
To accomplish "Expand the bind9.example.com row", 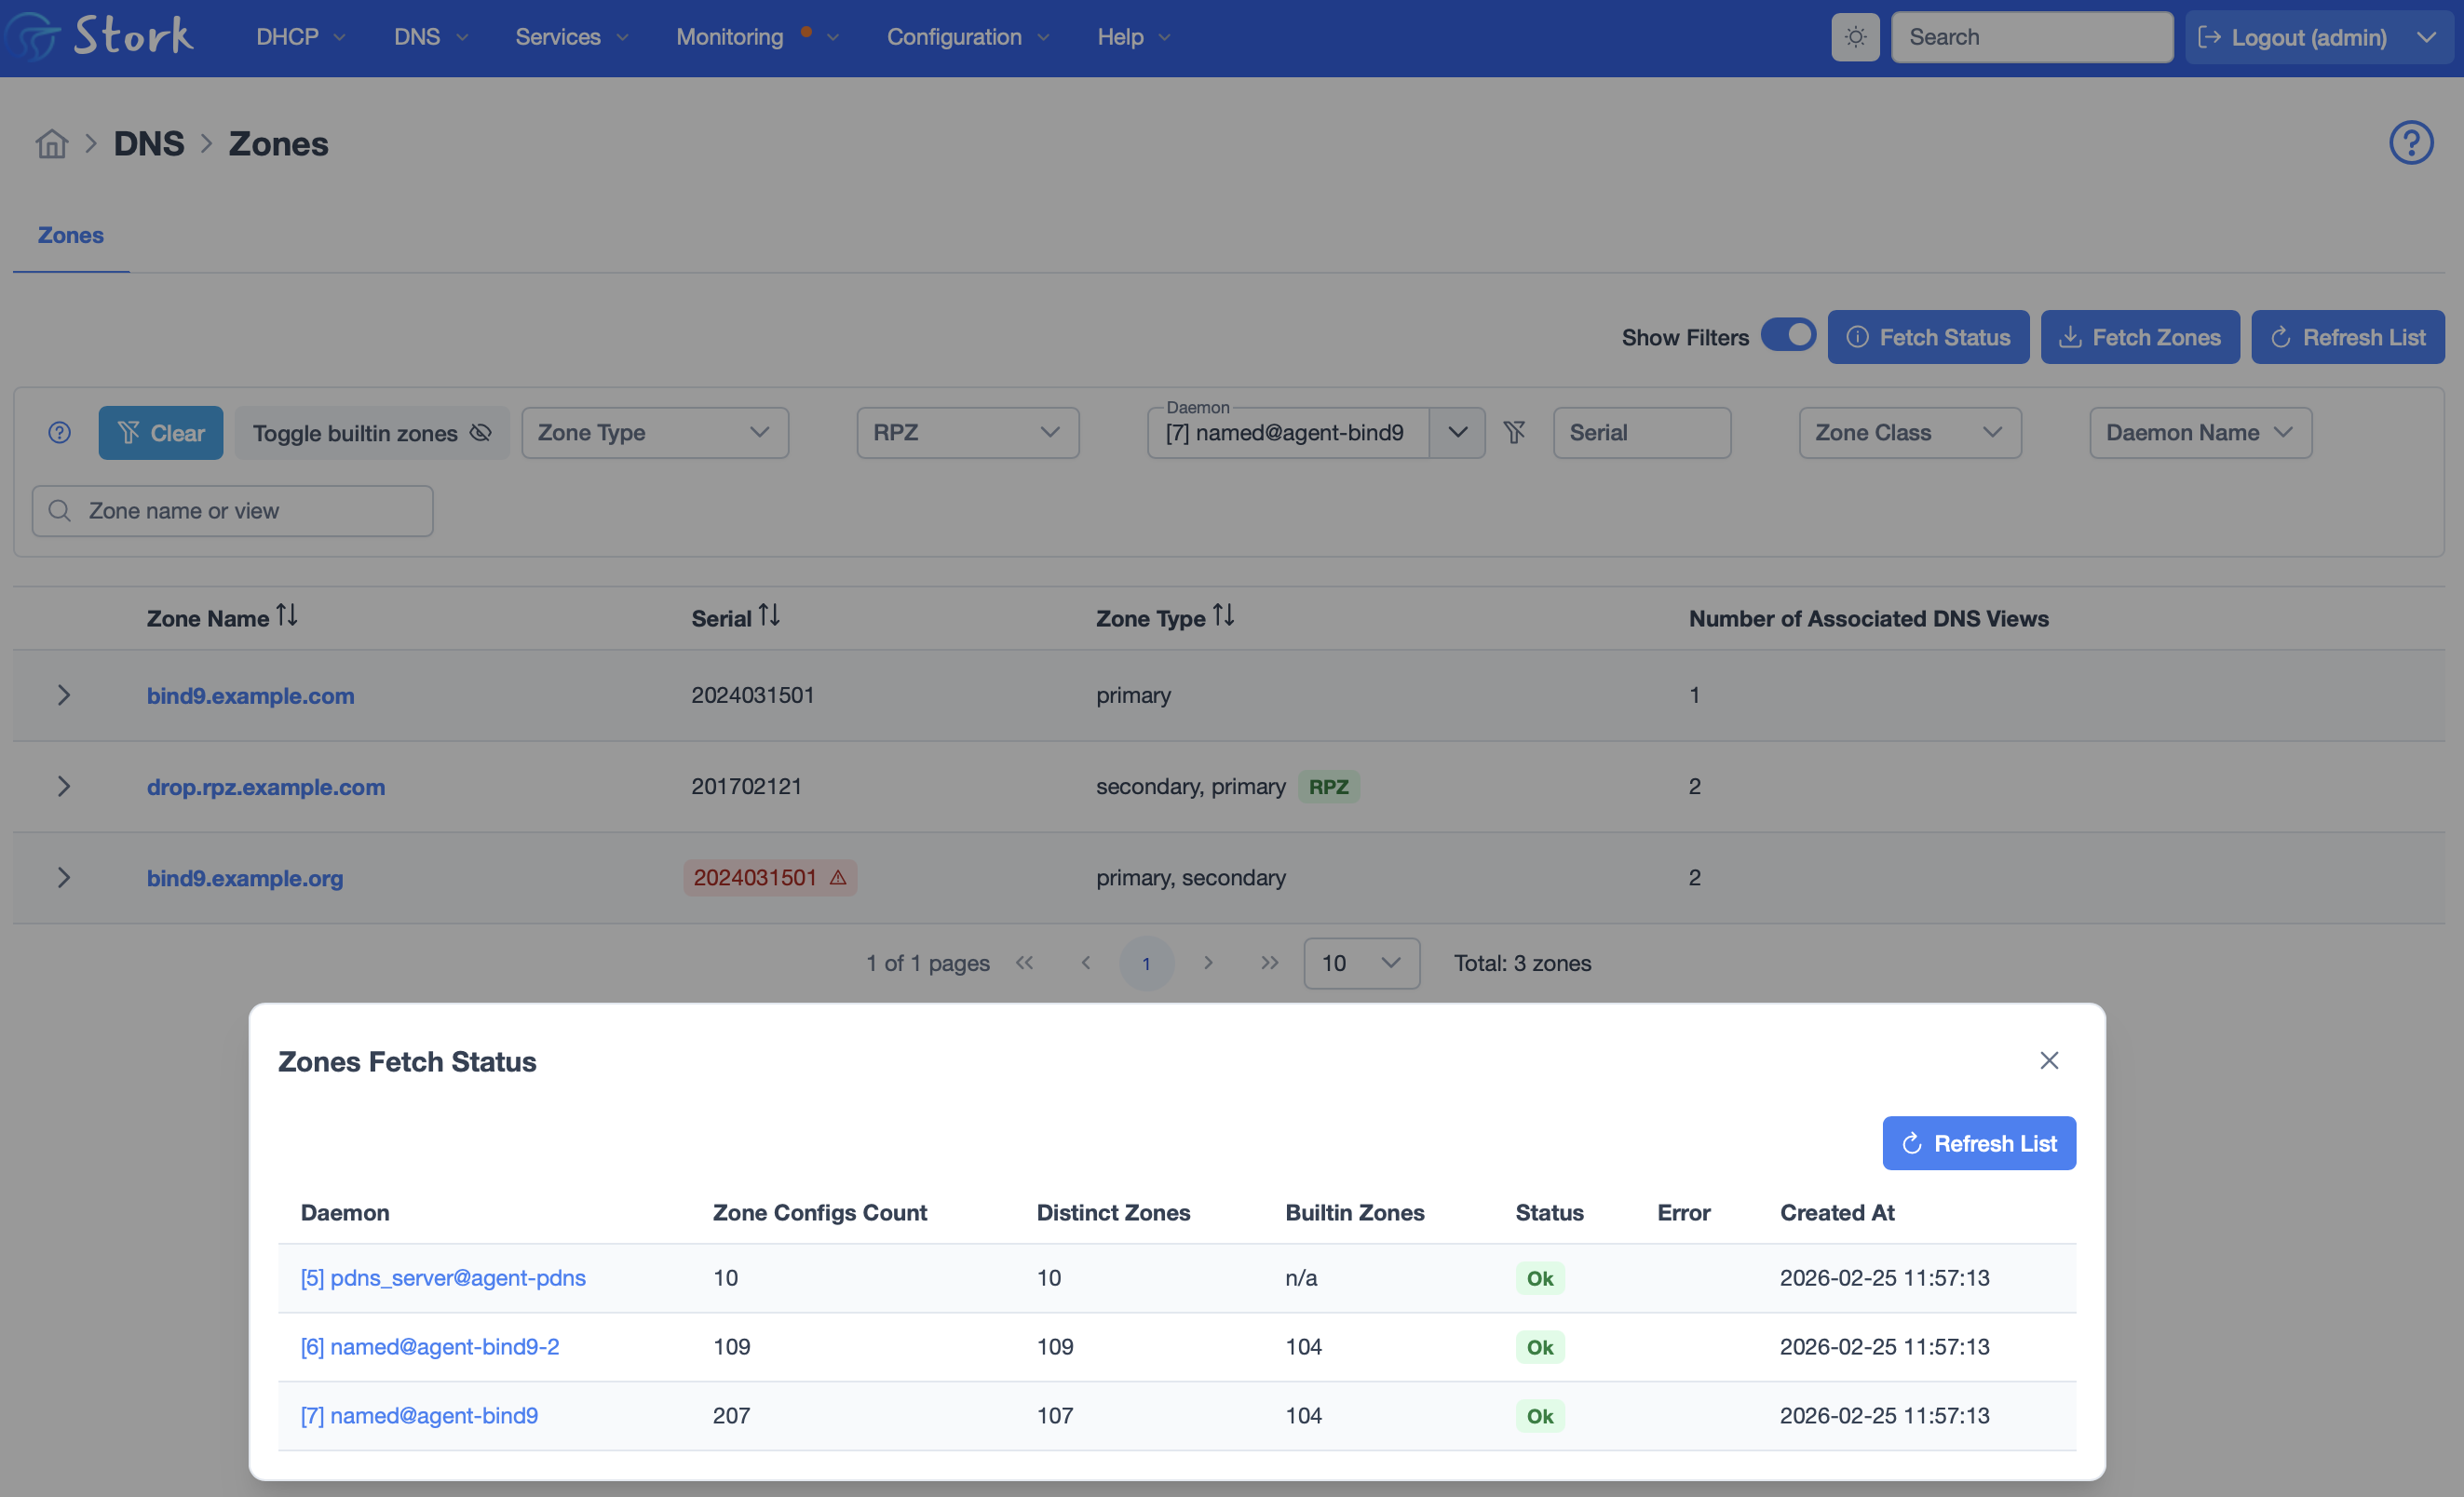I will [64, 695].
